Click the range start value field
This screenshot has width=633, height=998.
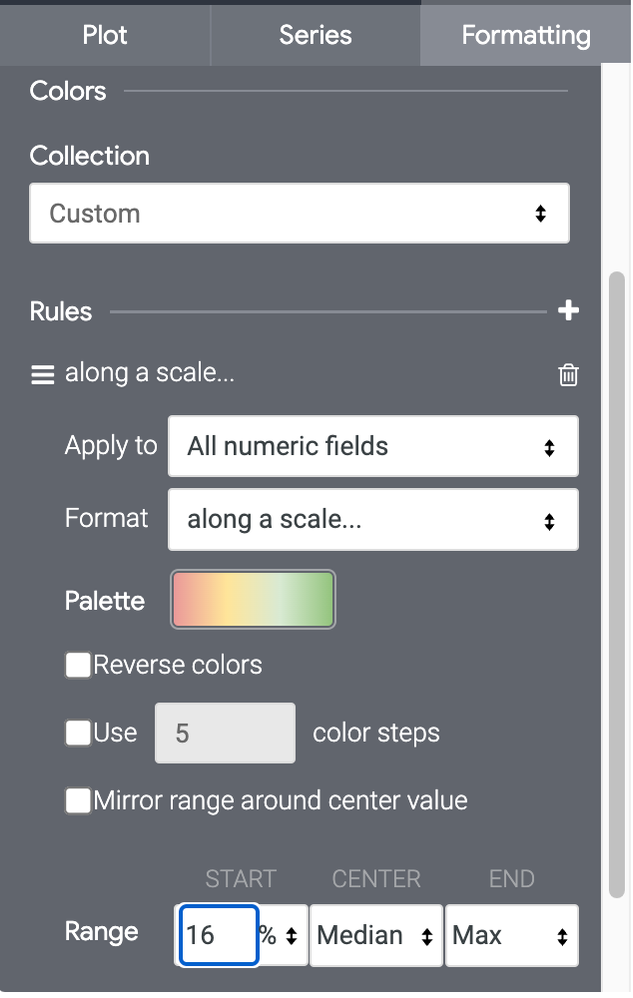(218, 936)
